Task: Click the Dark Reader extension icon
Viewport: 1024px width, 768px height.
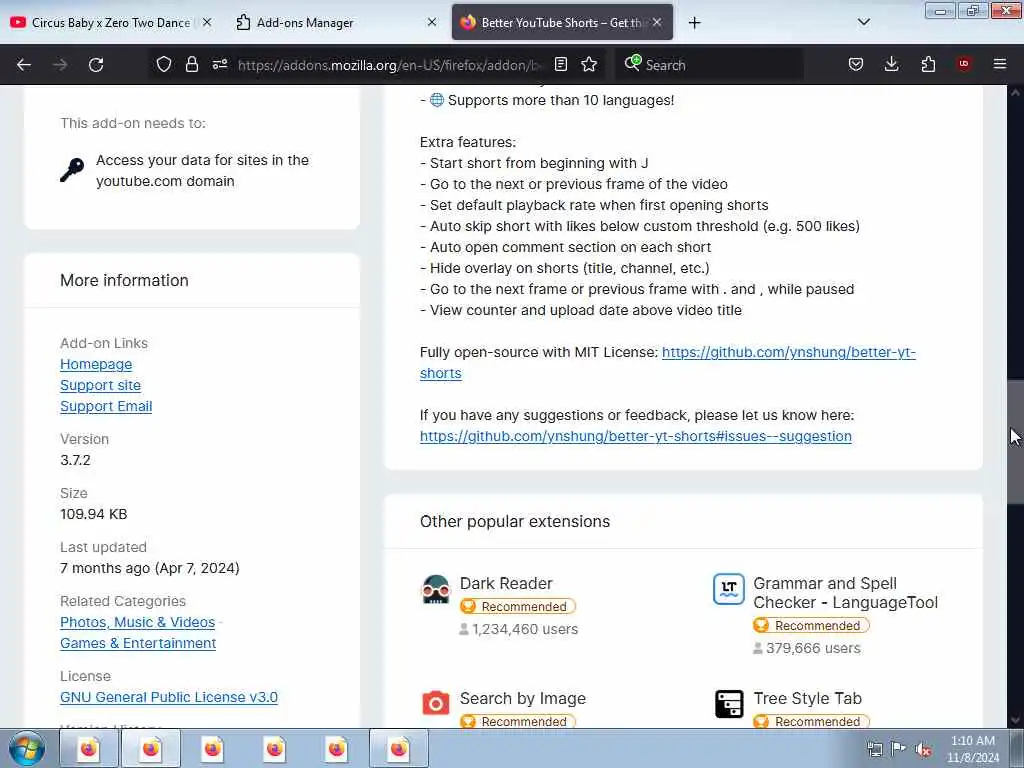Action: (436, 589)
